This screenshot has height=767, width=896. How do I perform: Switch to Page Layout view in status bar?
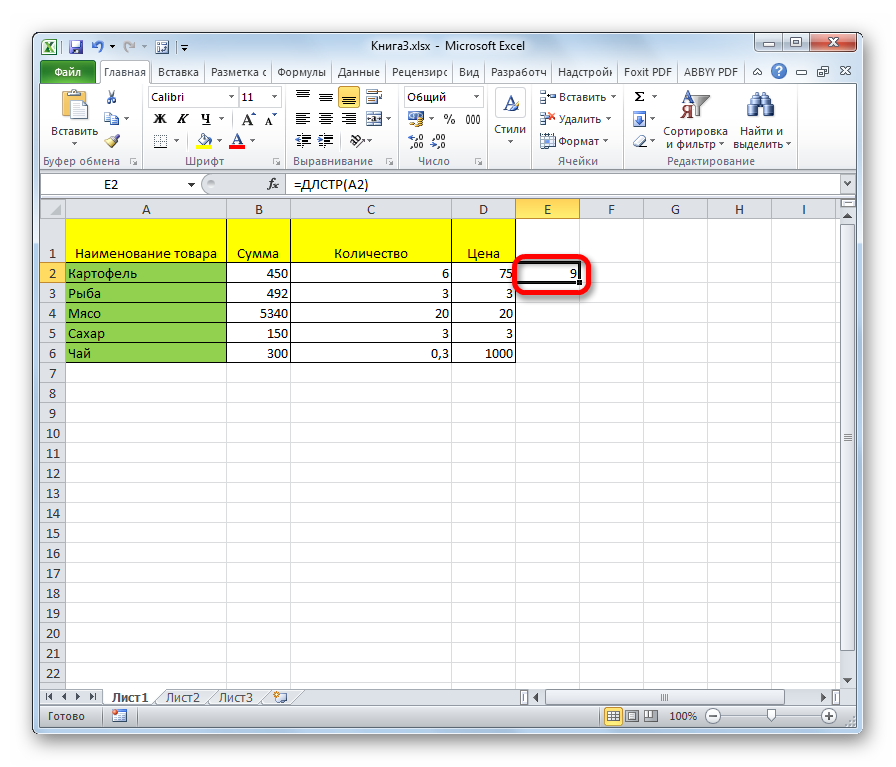[x=629, y=716]
